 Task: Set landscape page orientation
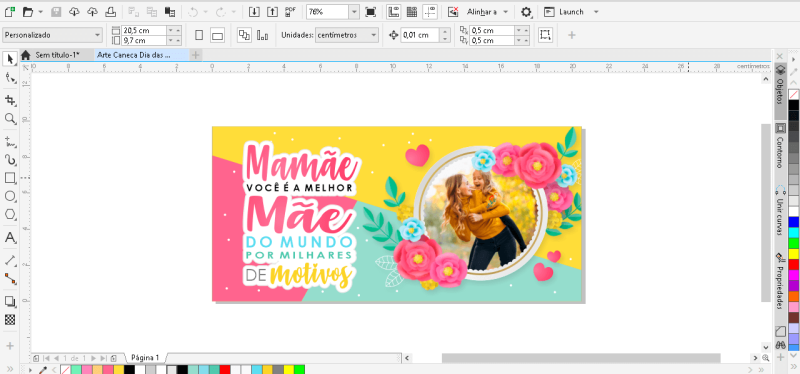tap(217, 35)
